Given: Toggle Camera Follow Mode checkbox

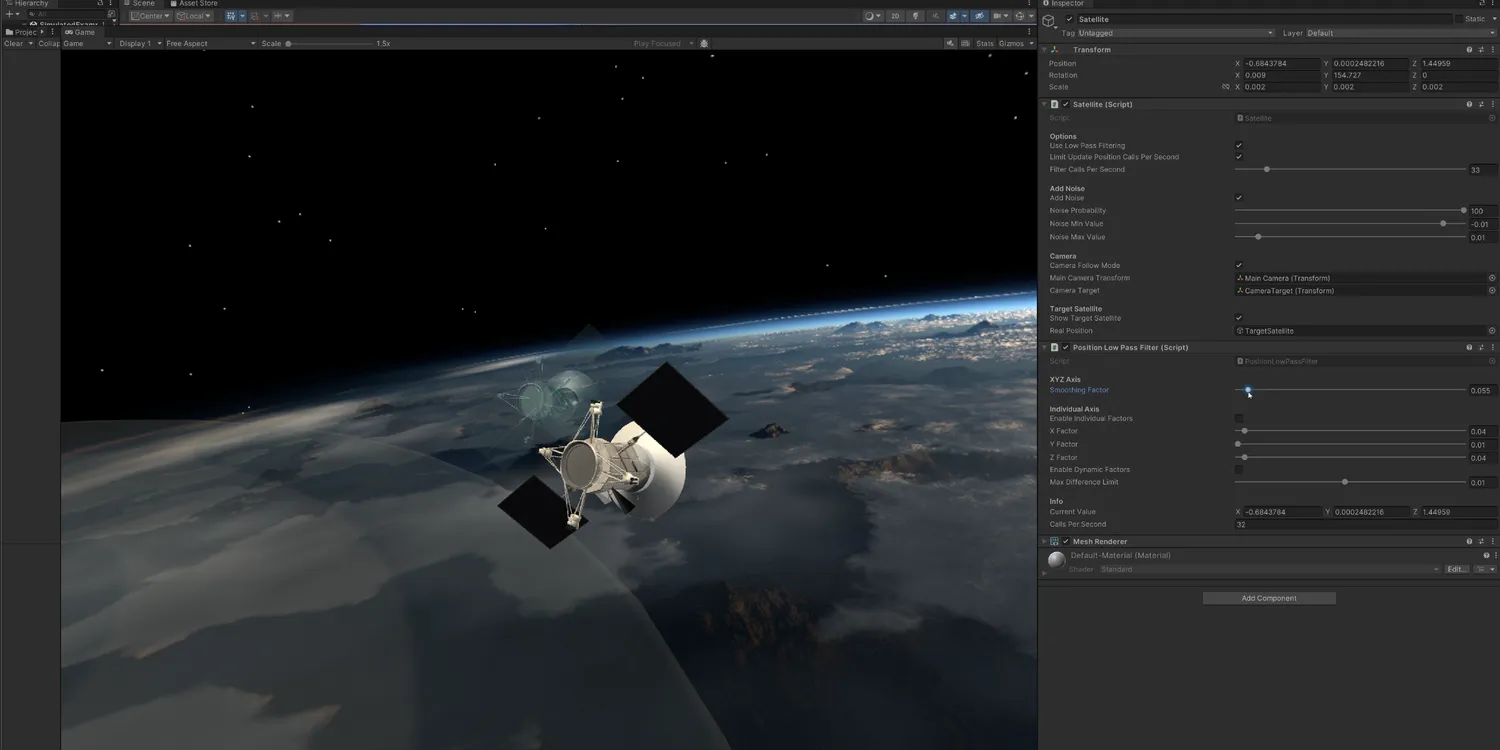Looking at the screenshot, I should click(1239, 266).
